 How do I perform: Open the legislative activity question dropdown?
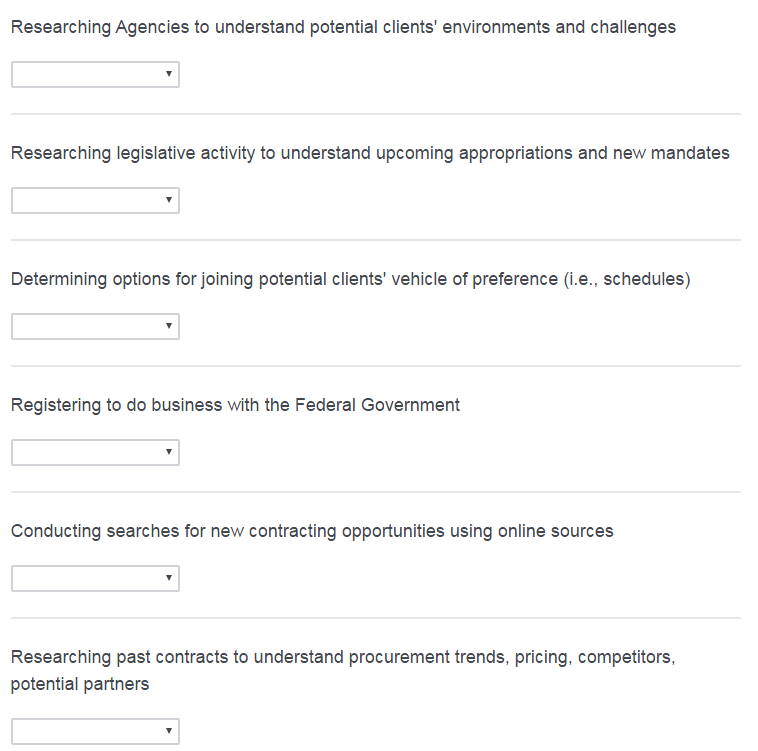[x=95, y=201]
